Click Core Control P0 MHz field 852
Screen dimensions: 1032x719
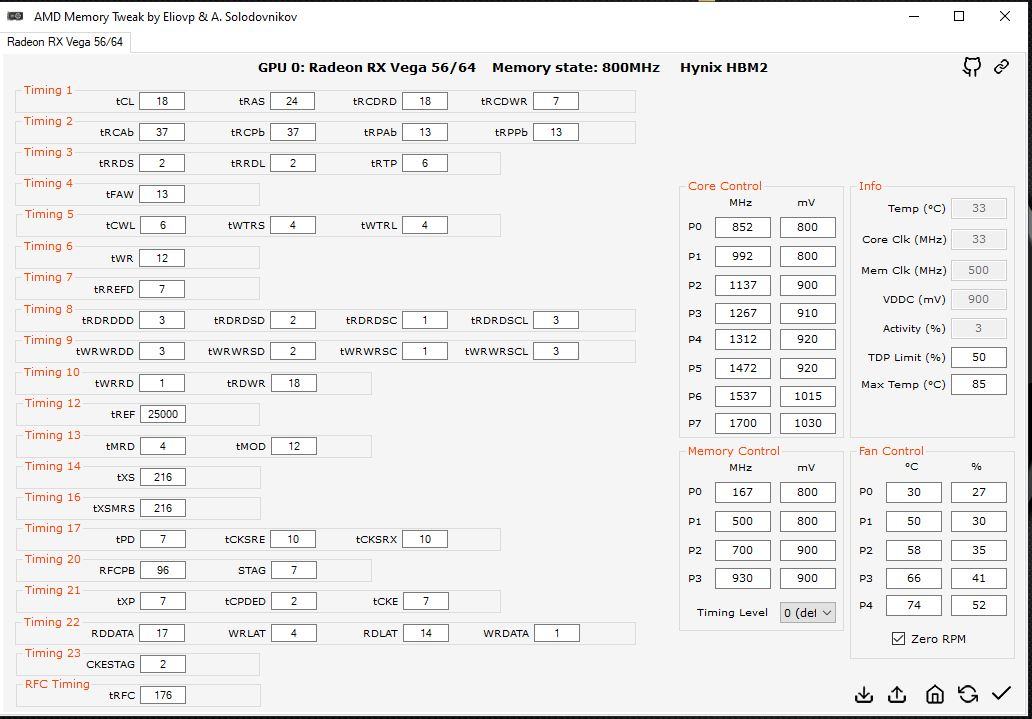pos(742,228)
